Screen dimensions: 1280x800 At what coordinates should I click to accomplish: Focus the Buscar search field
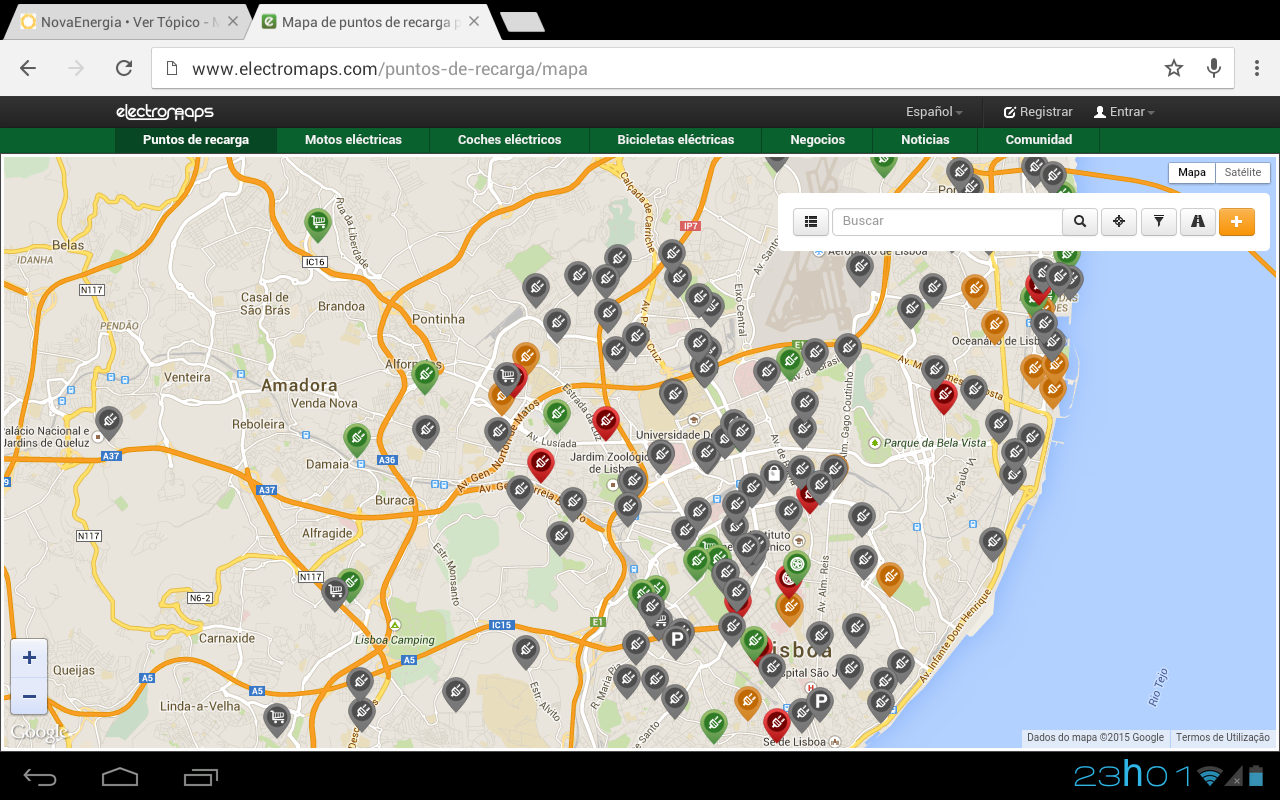(947, 222)
